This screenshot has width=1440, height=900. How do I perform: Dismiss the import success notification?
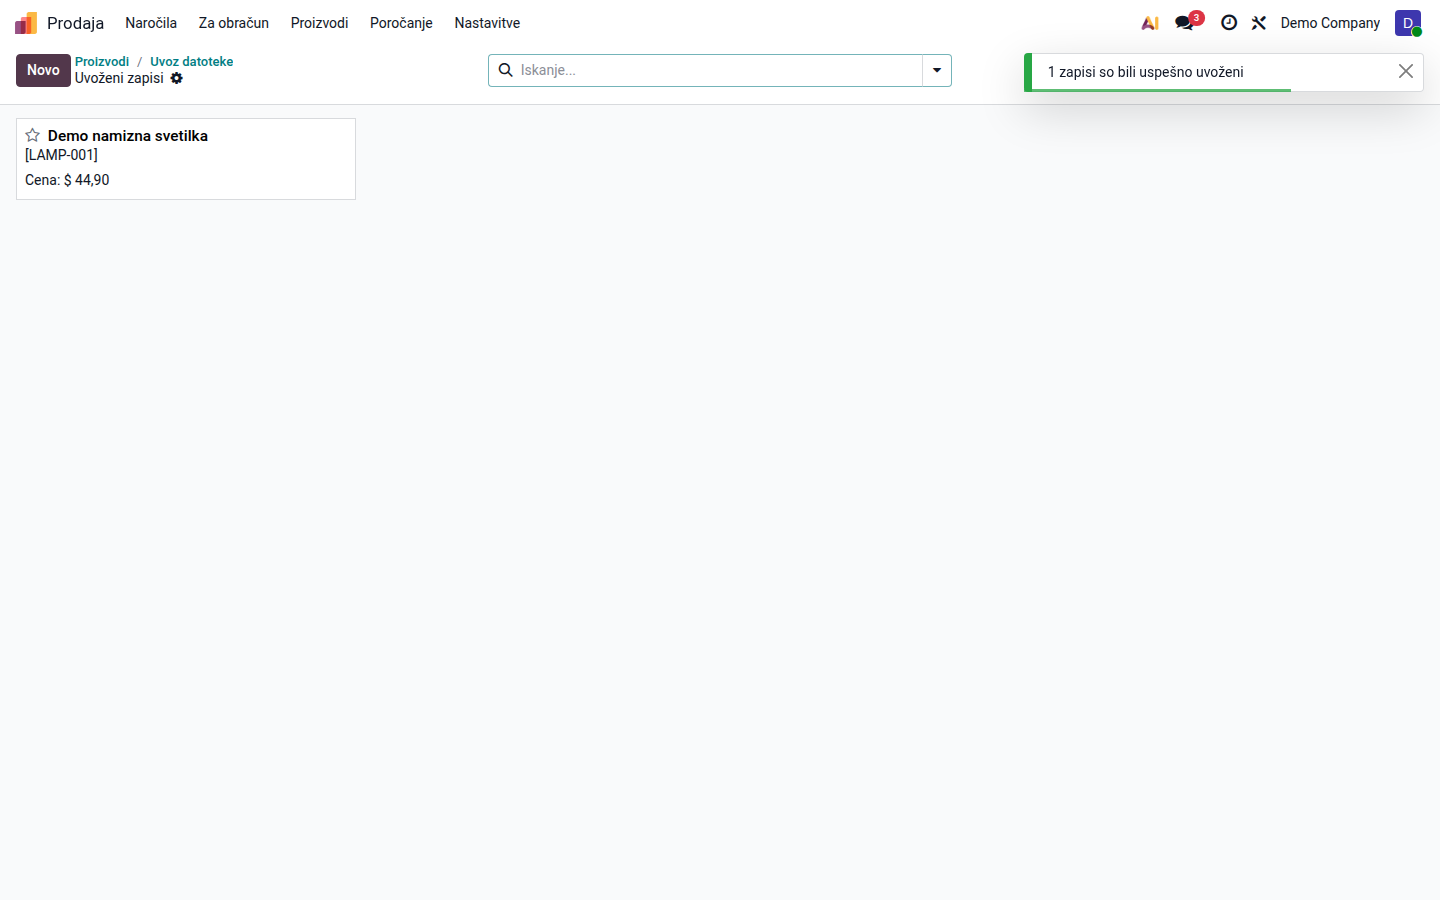coord(1406,71)
